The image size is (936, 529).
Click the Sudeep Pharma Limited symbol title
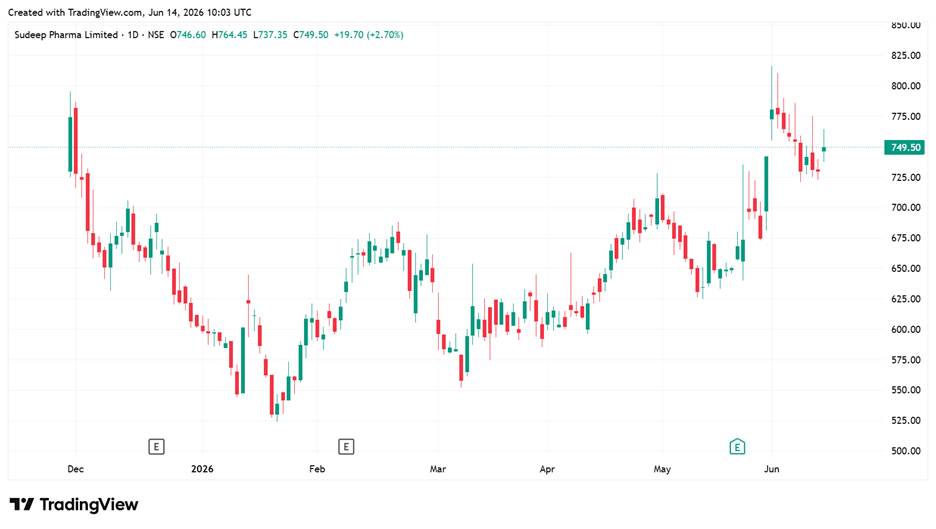66,35
